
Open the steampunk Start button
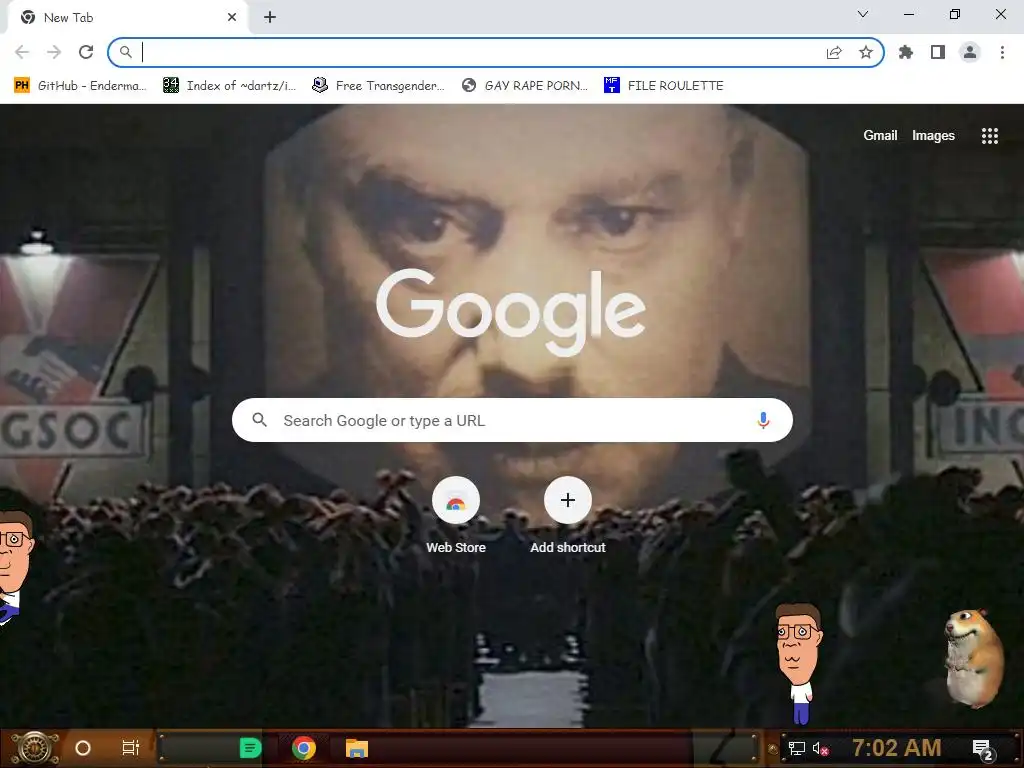pos(35,748)
